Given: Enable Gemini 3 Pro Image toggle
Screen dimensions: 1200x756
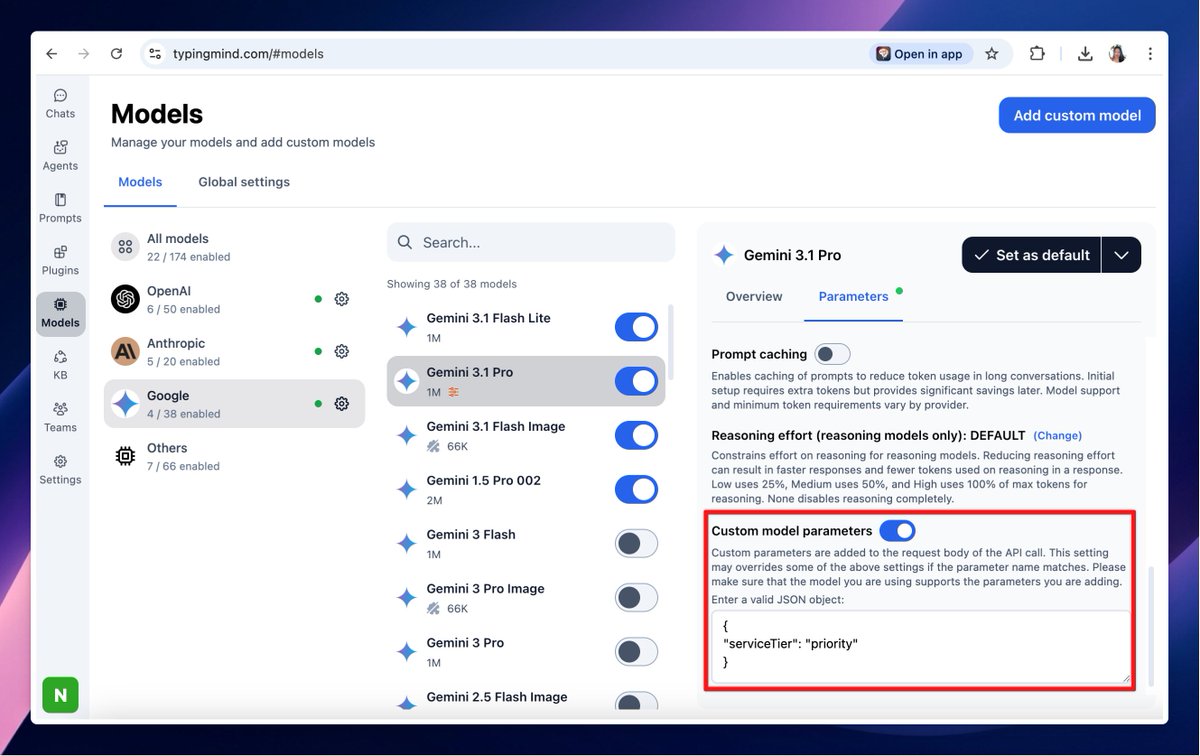Looking at the screenshot, I should (x=636, y=597).
